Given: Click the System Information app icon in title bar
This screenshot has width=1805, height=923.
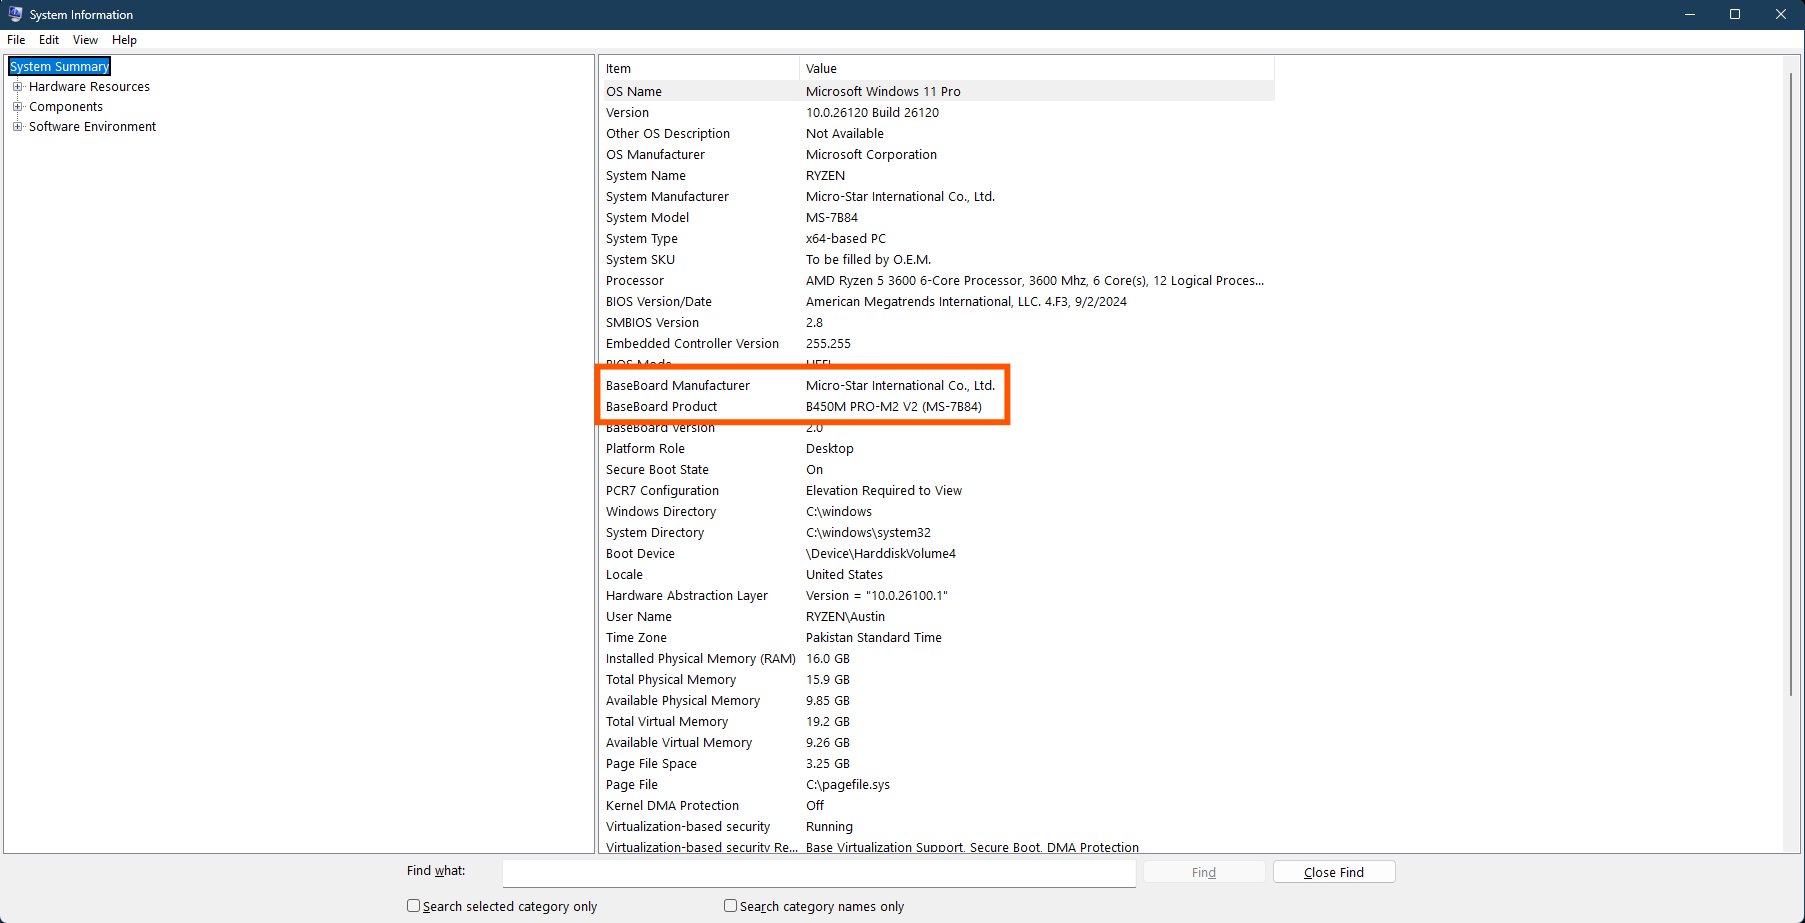Looking at the screenshot, I should (x=15, y=14).
